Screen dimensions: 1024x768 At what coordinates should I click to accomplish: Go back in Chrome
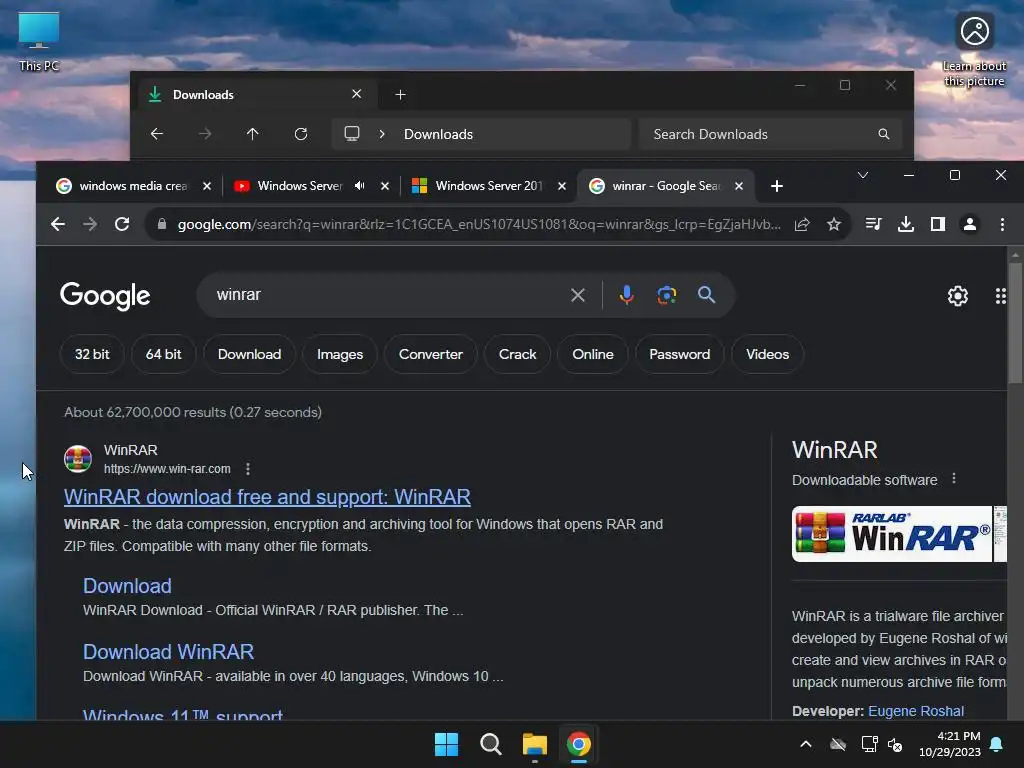pyautogui.click(x=57, y=224)
